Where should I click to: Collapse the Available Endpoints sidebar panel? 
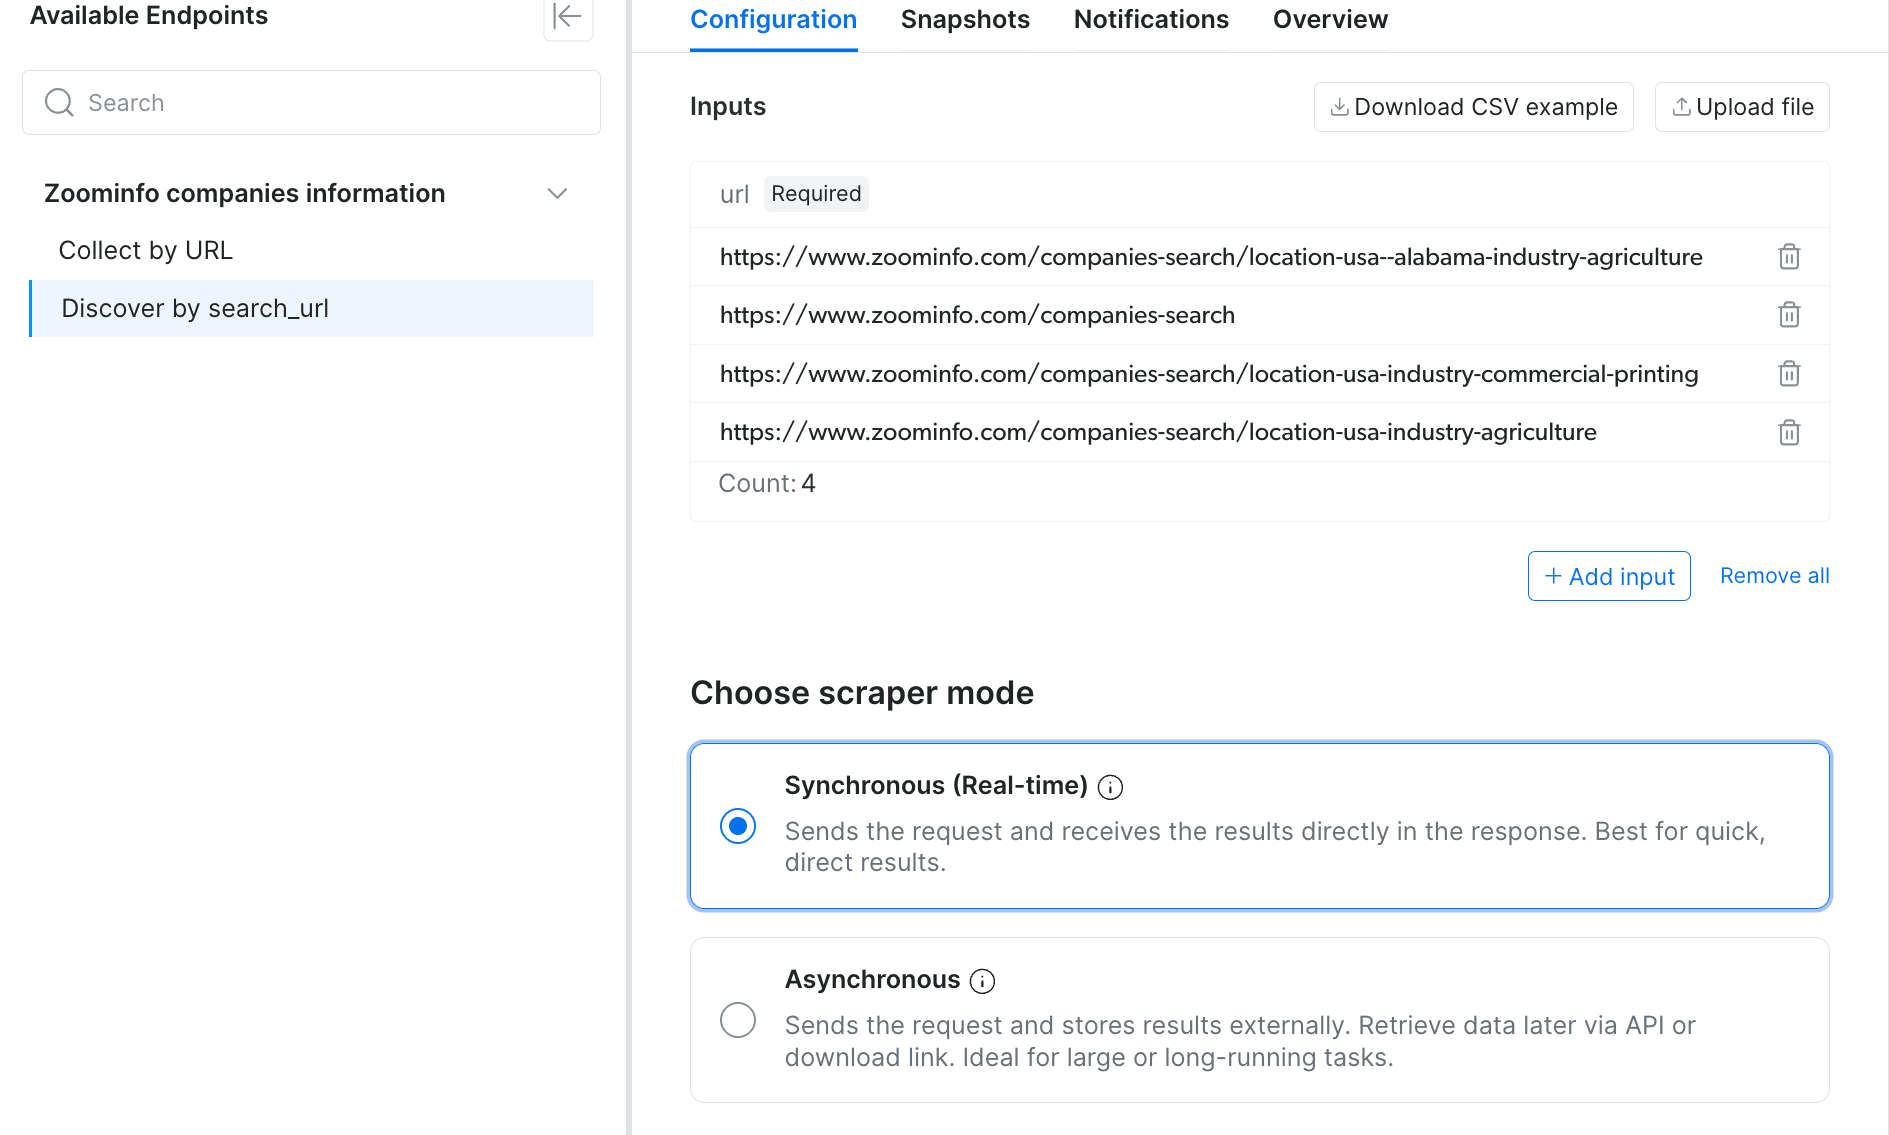[568, 17]
